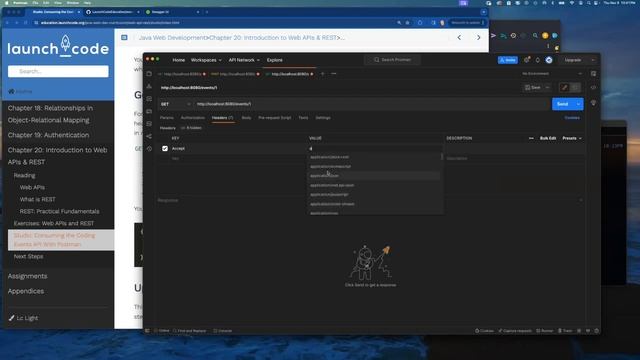This screenshot has width=640, height=360.
Task: Expand the Save options arrow
Action: pos(548,87)
